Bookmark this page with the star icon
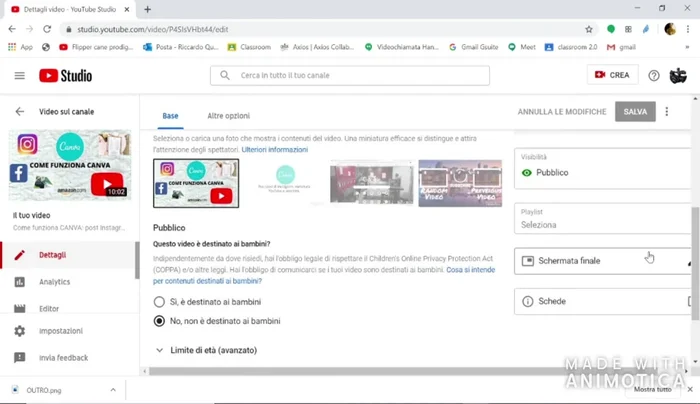The height and width of the screenshot is (404, 700). (x=589, y=29)
